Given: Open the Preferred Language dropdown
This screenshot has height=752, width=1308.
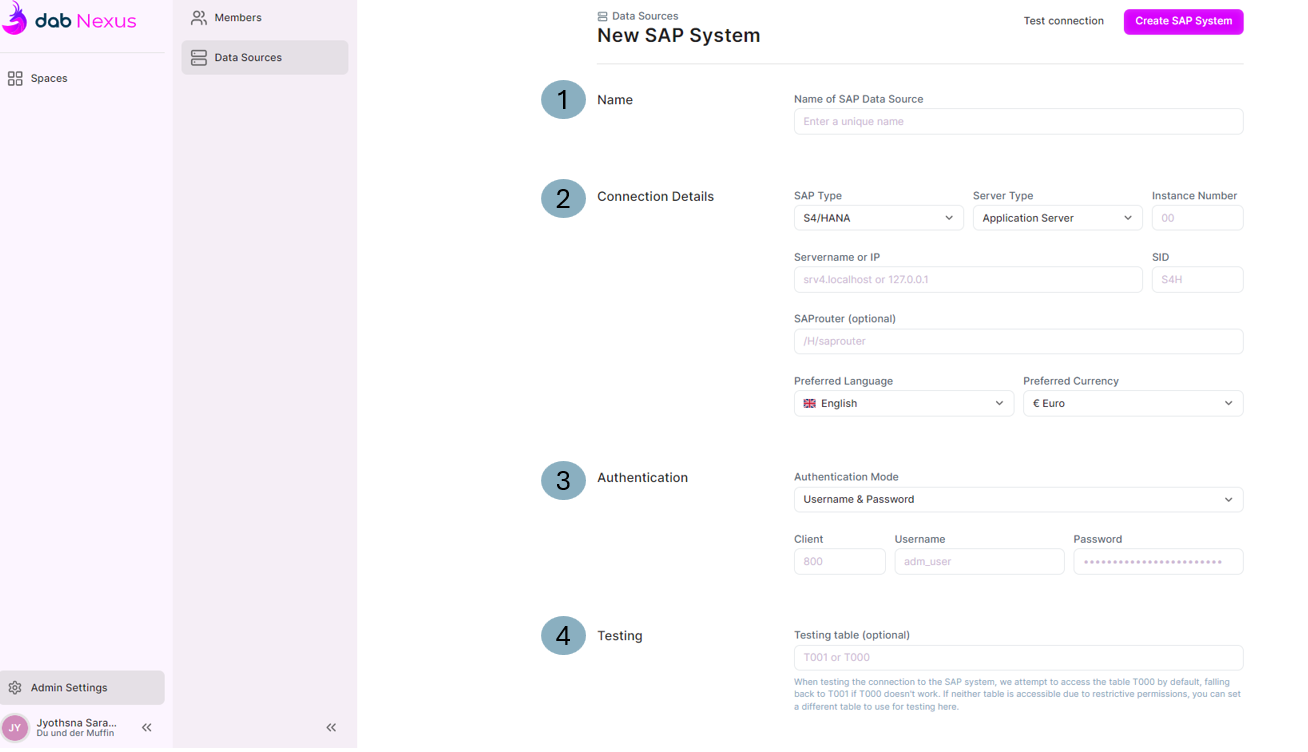Looking at the screenshot, I should pyautogui.click(x=903, y=404).
